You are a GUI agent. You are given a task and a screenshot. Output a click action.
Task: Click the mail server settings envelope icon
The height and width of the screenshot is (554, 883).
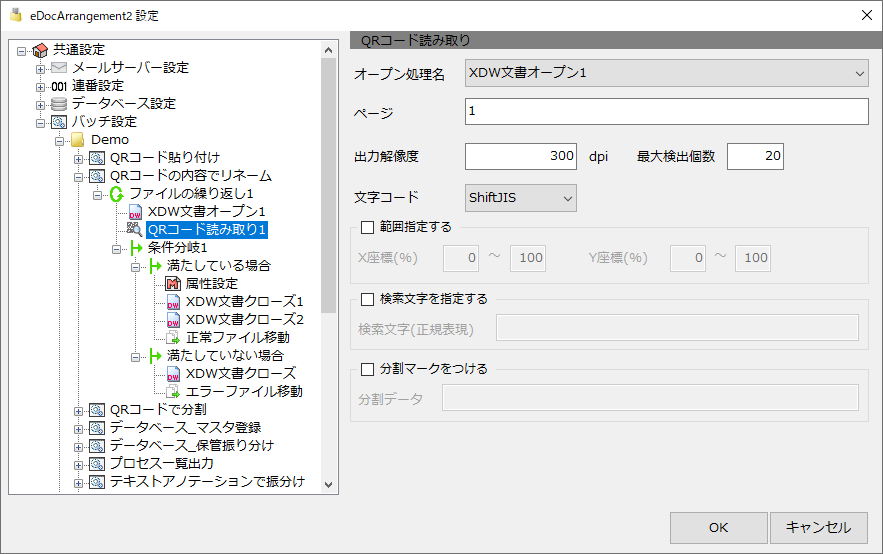click(59, 68)
